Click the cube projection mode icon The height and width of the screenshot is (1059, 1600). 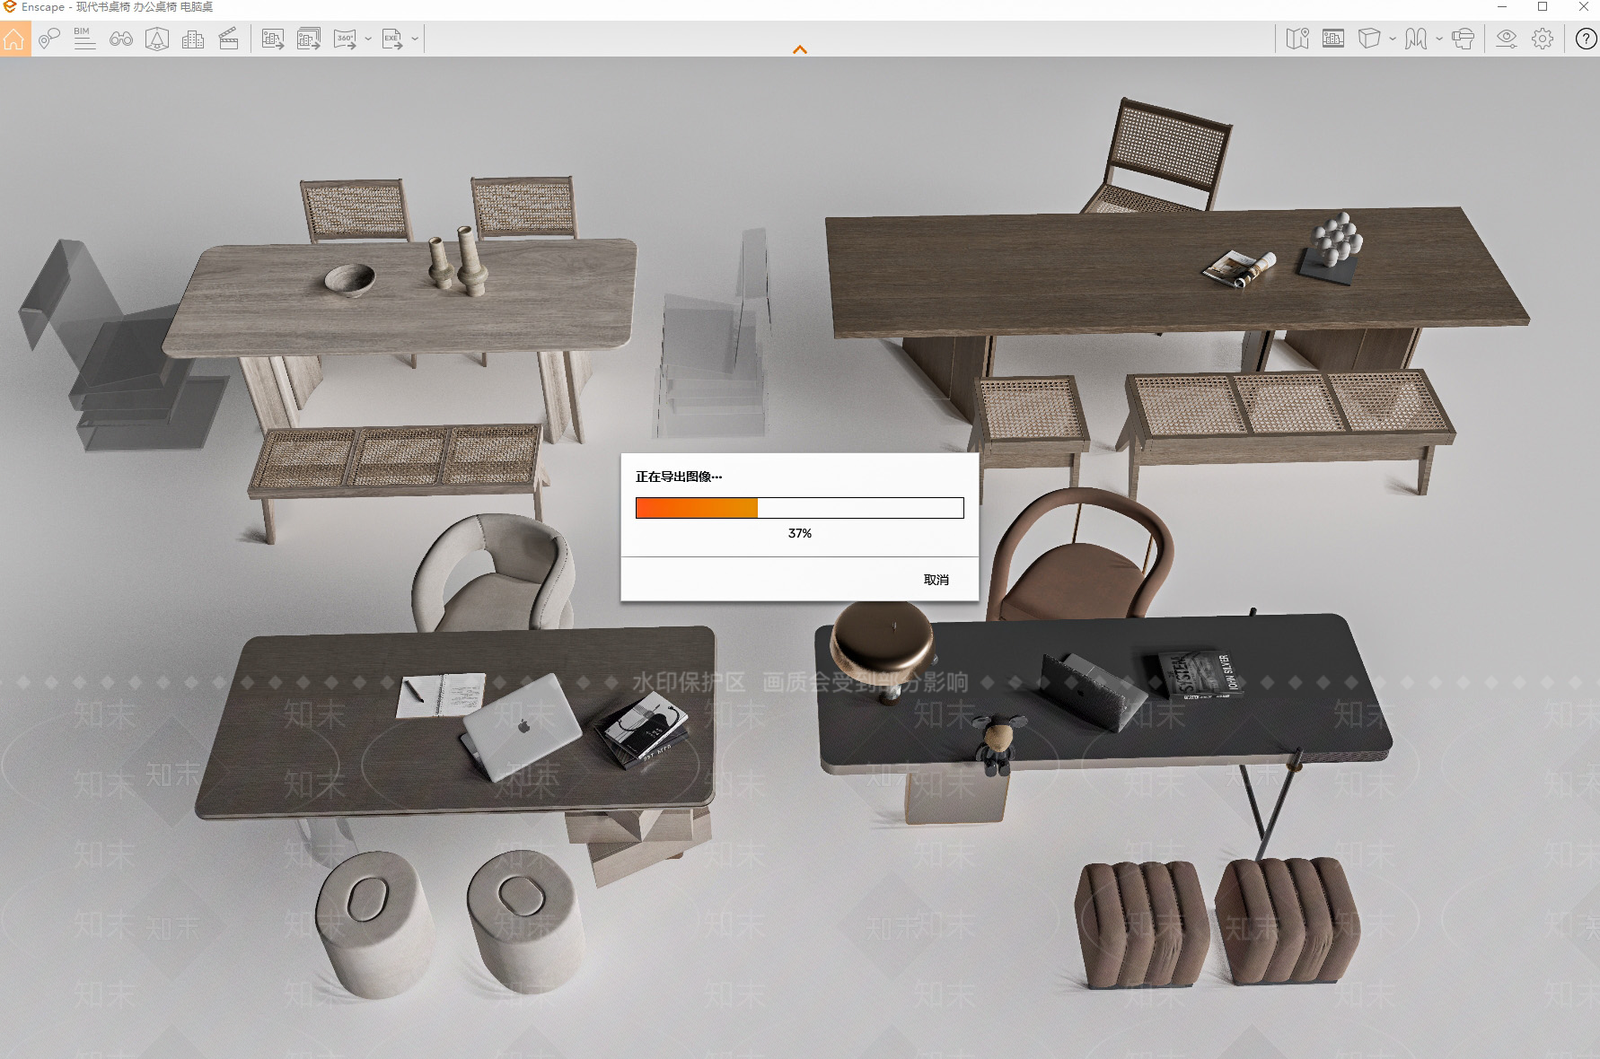[x=1369, y=39]
